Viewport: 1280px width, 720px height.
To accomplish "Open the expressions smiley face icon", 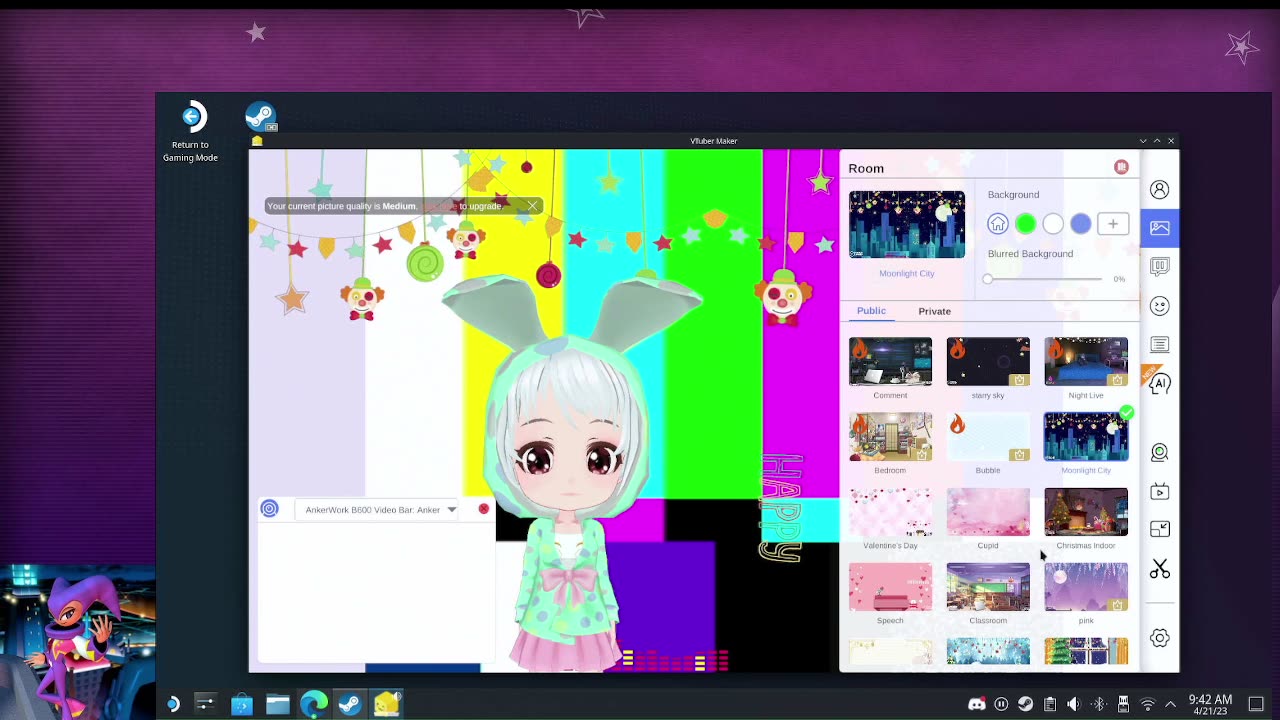I will (x=1159, y=306).
